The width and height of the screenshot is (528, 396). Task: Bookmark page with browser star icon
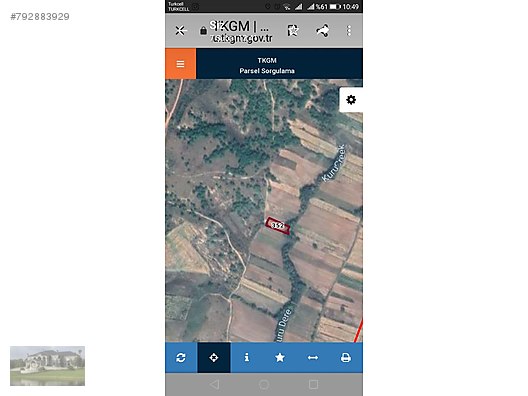click(x=293, y=31)
